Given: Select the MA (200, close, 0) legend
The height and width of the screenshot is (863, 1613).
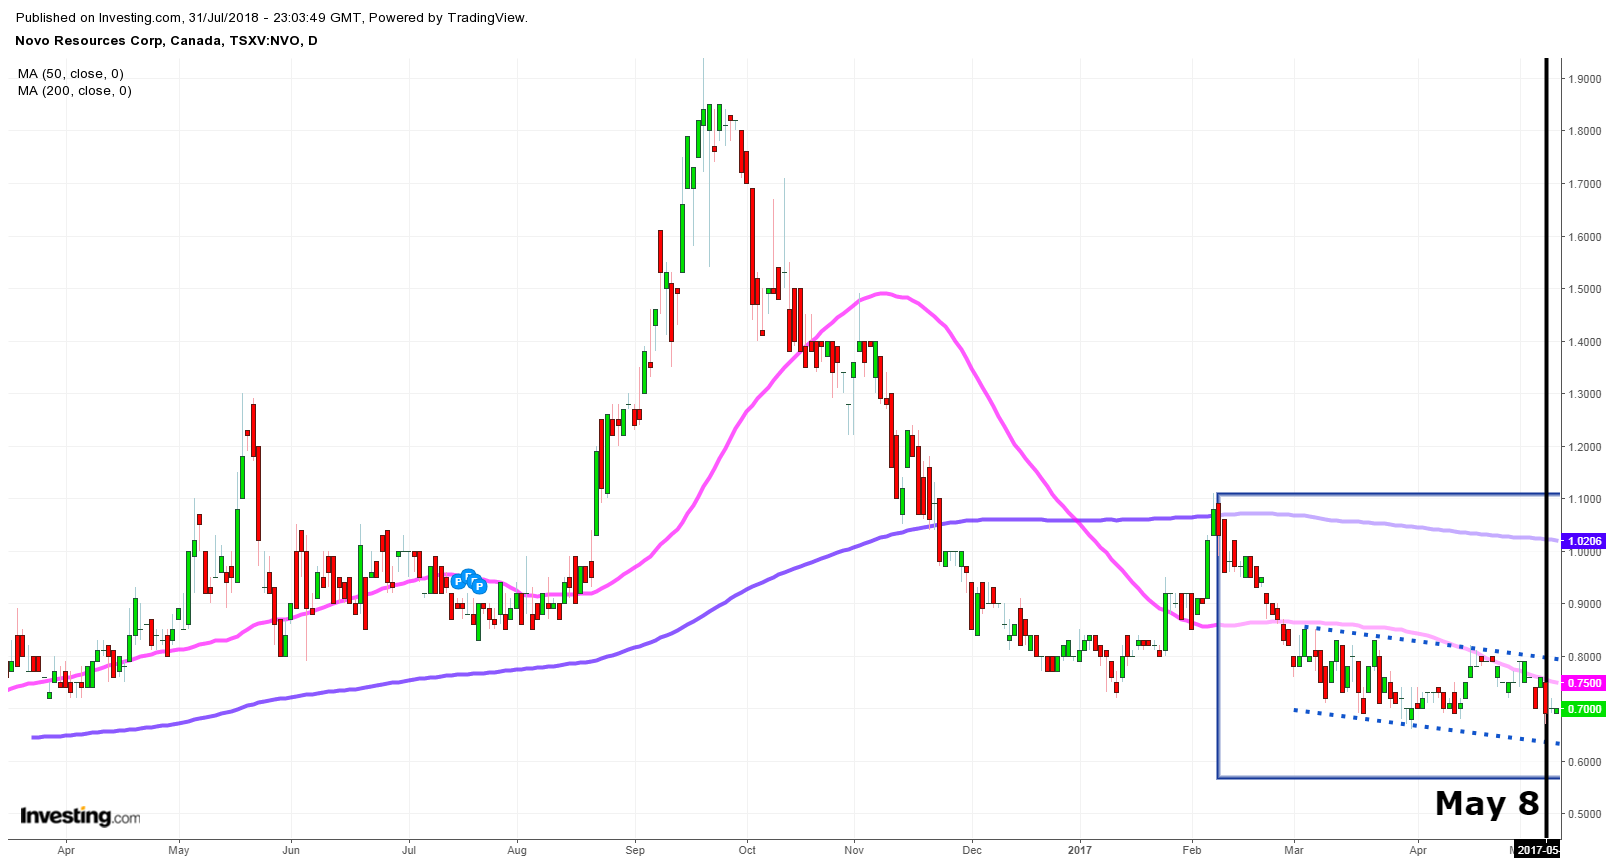Looking at the screenshot, I should [75, 91].
